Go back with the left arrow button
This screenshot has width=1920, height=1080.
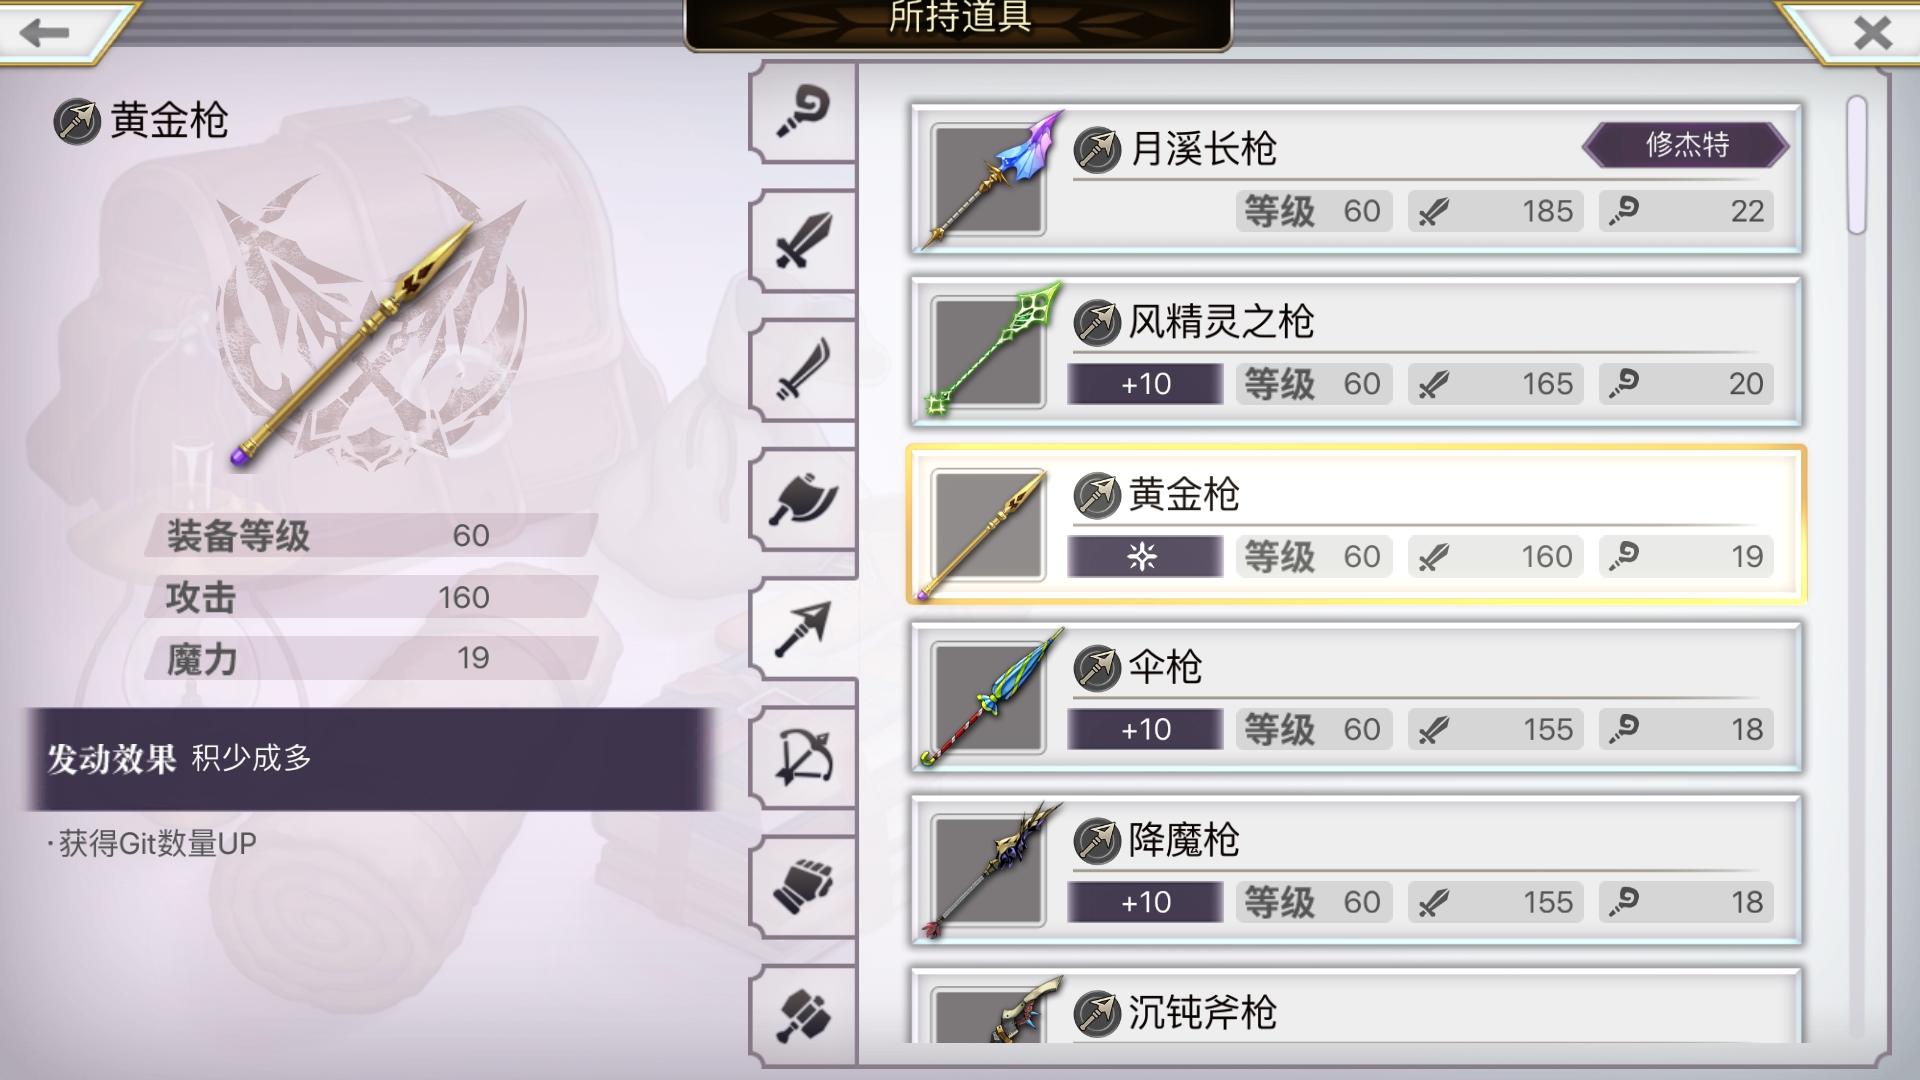(48, 32)
